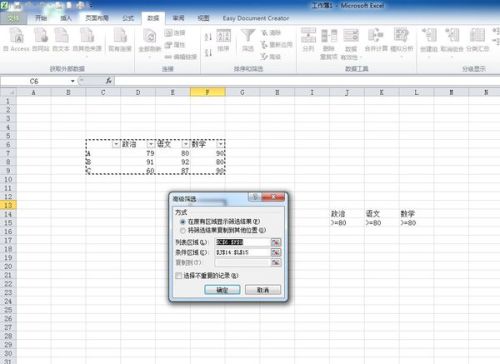The height and width of the screenshot is (364, 500).
Task: Click the Criteria range (条件区域) range selector icon
Action: pos(276,252)
